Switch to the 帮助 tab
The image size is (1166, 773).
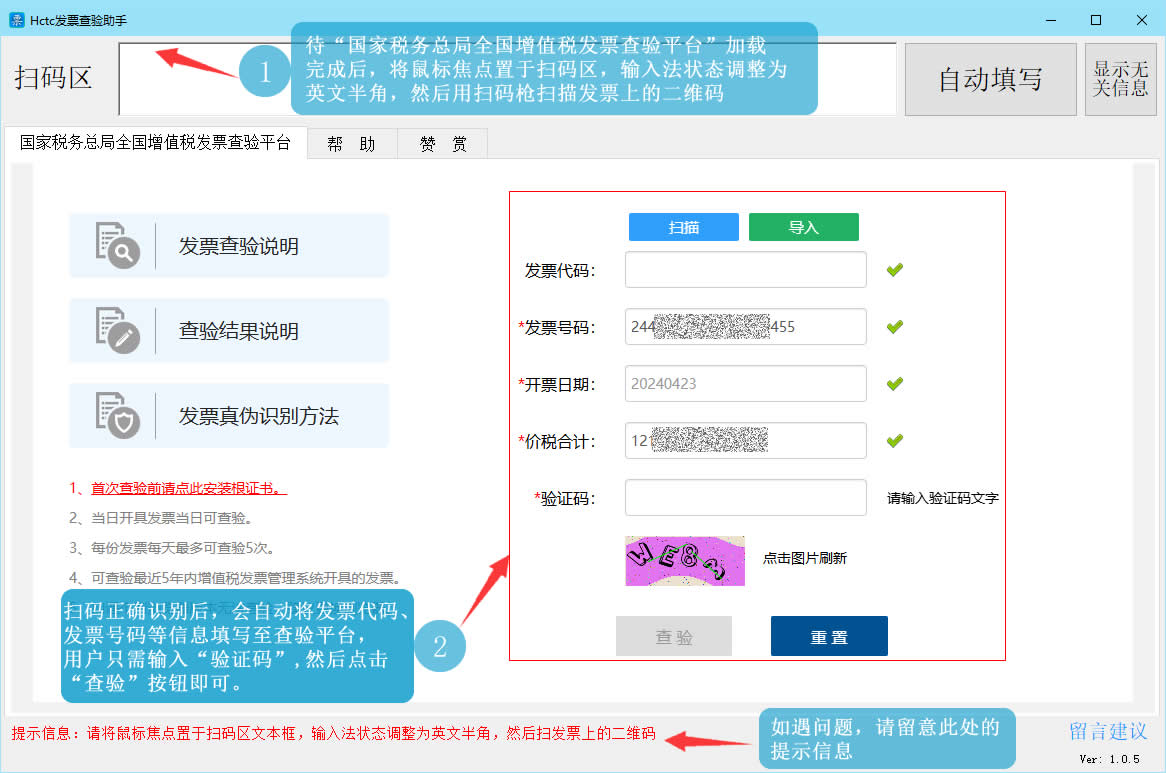tap(352, 143)
